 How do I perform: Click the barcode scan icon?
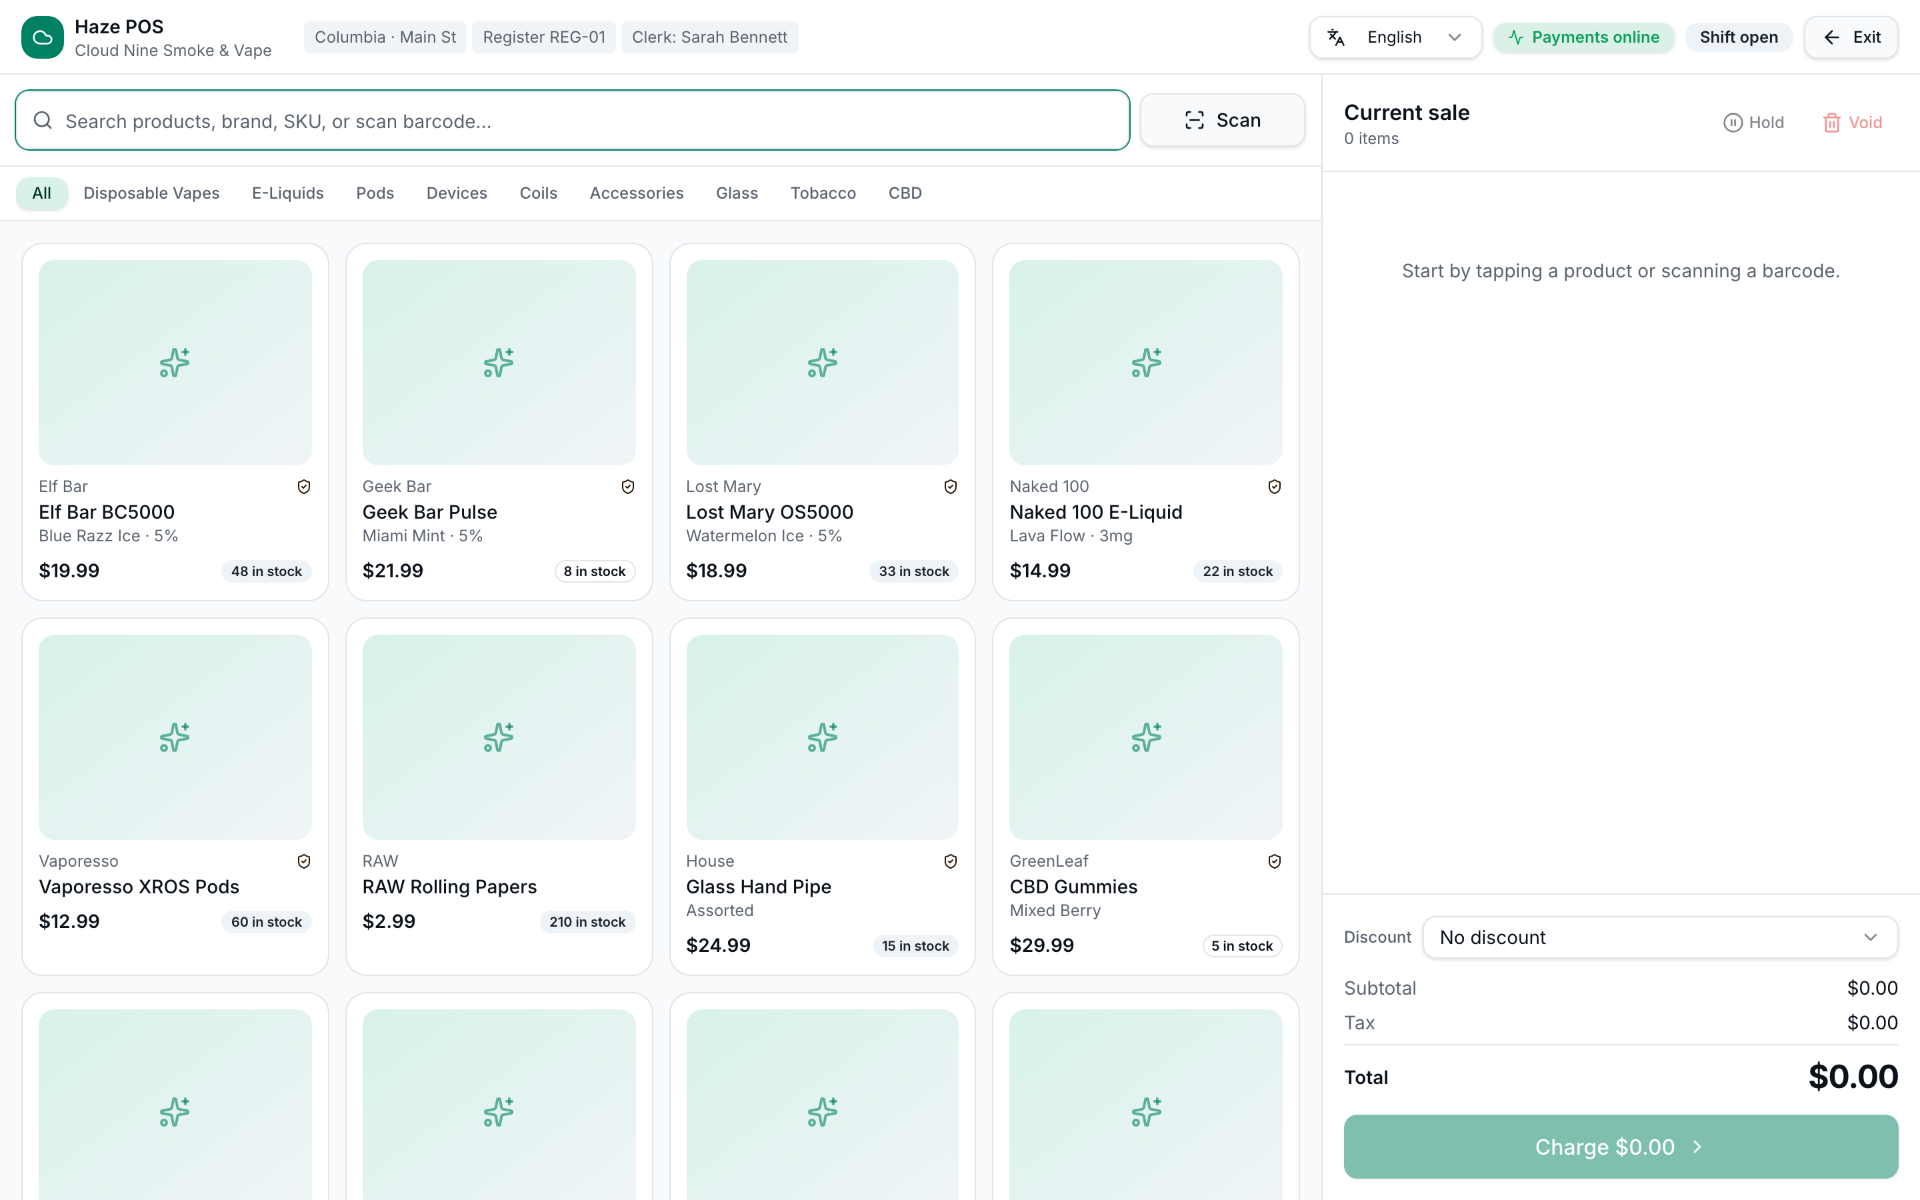point(1194,120)
